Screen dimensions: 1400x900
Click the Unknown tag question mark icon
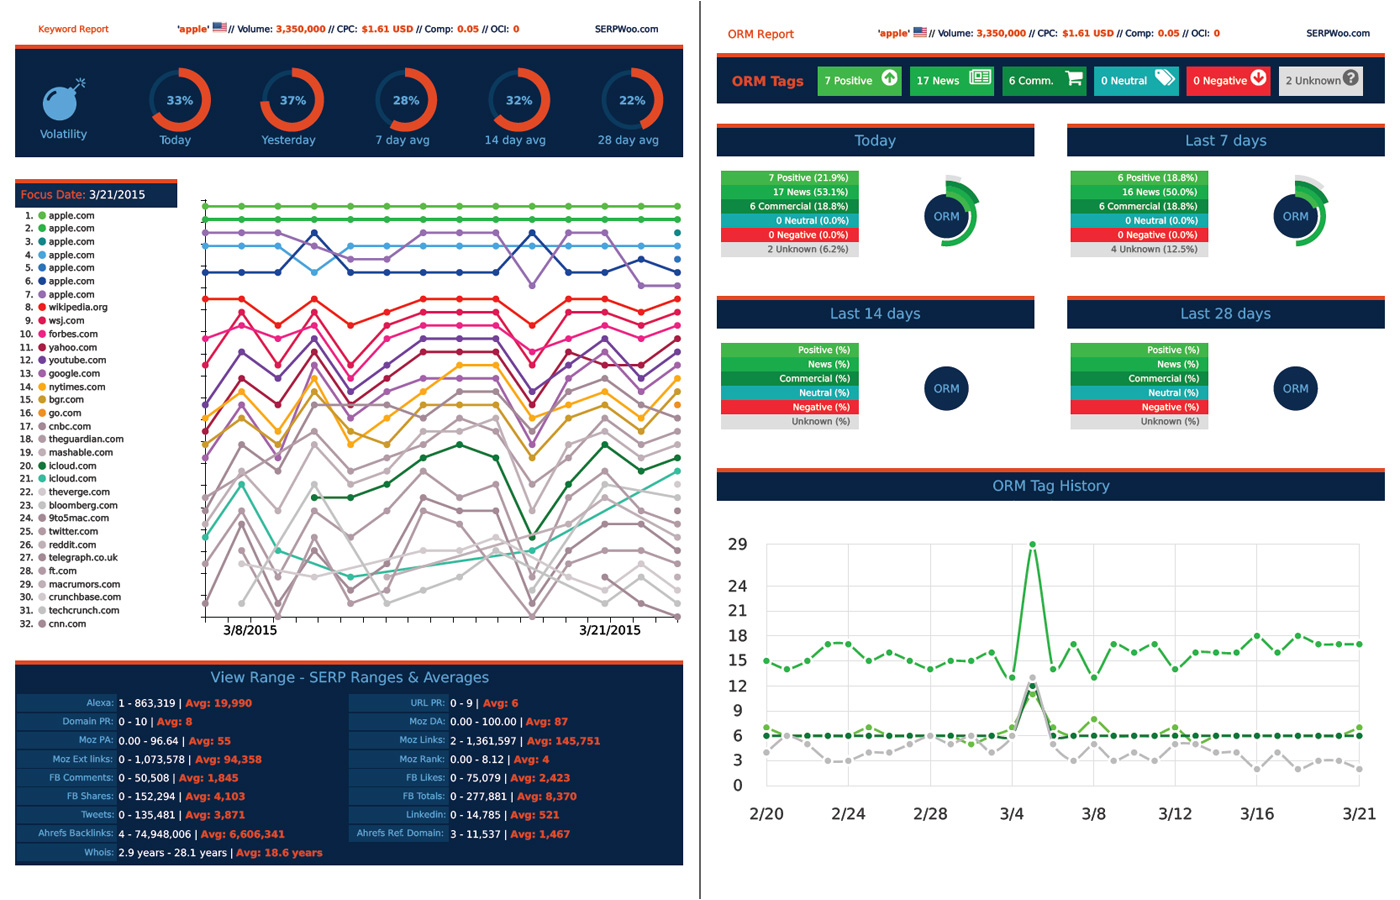pyautogui.click(x=1351, y=78)
